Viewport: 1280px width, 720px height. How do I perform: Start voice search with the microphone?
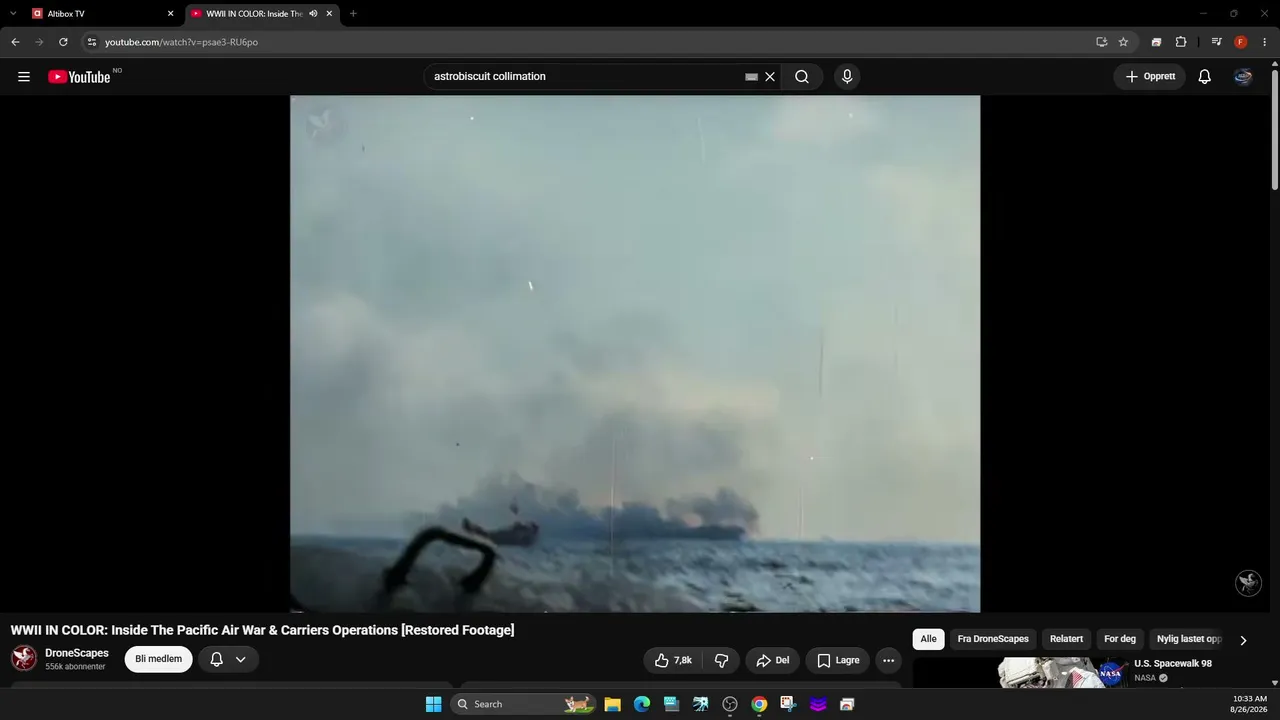click(847, 77)
